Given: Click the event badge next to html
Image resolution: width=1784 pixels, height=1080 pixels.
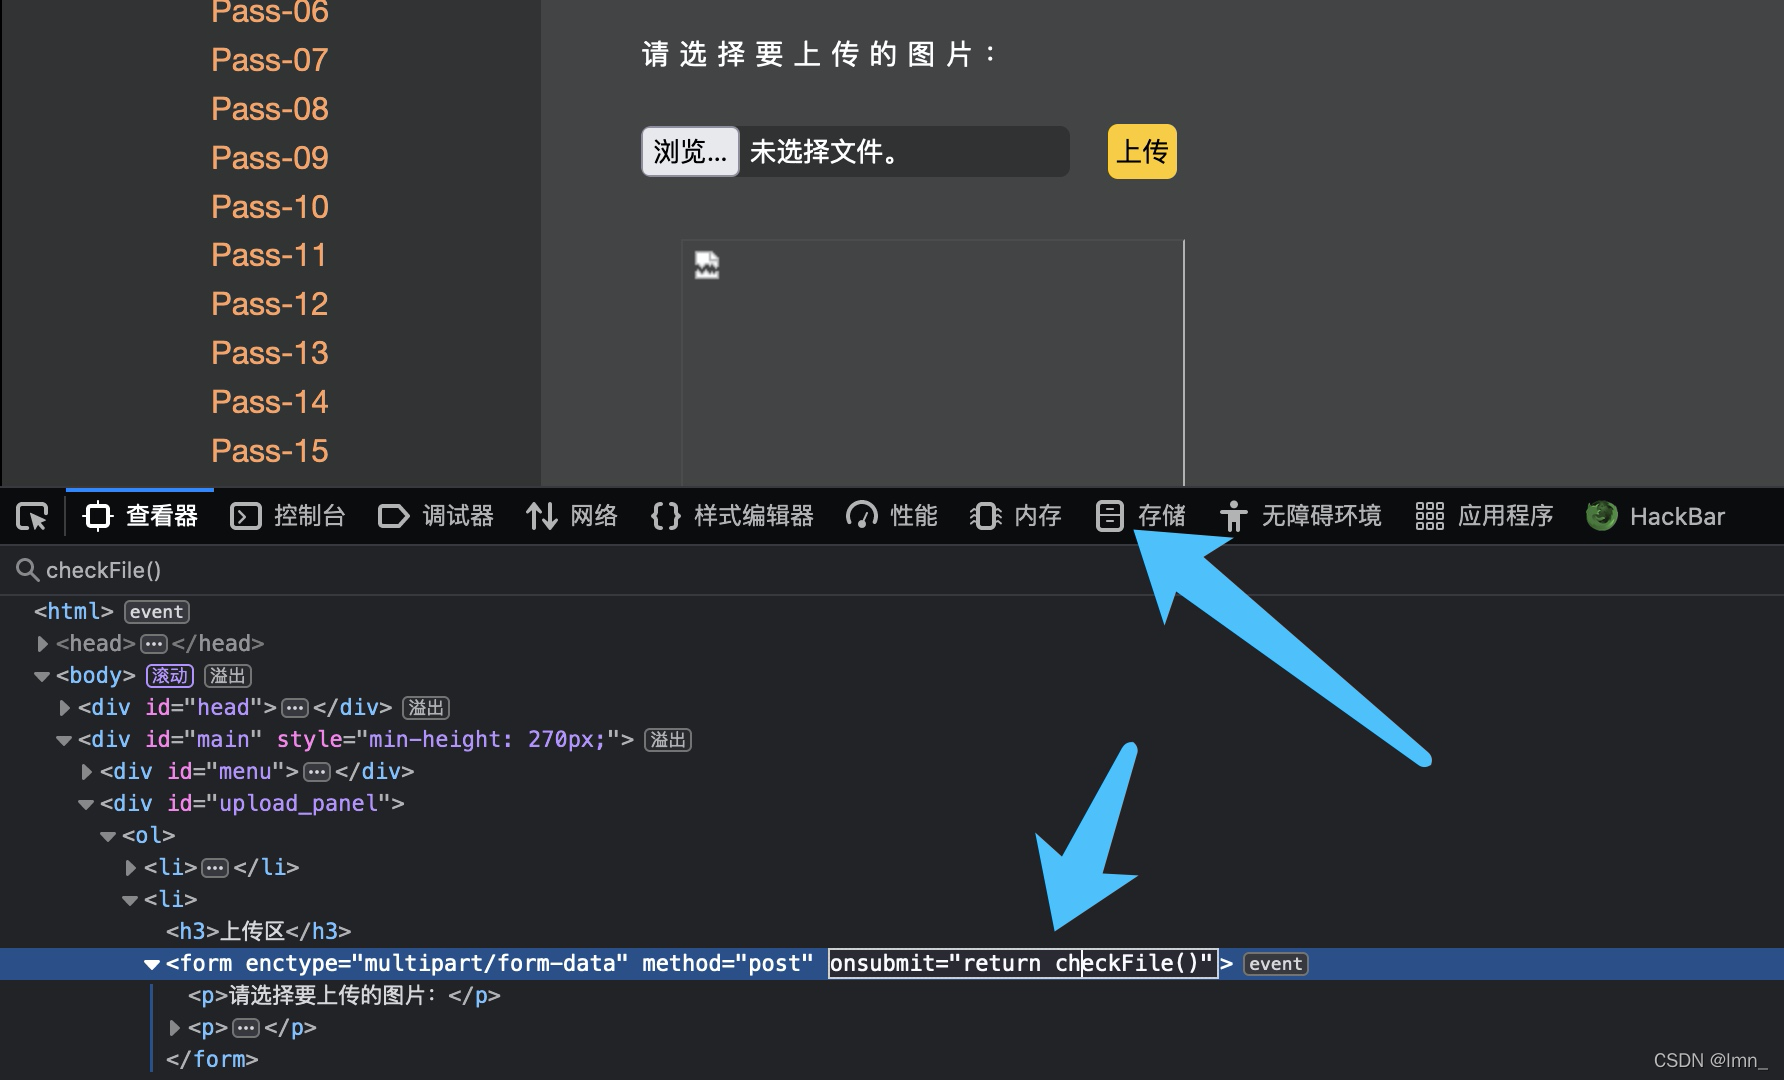Looking at the screenshot, I should [157, 612].
